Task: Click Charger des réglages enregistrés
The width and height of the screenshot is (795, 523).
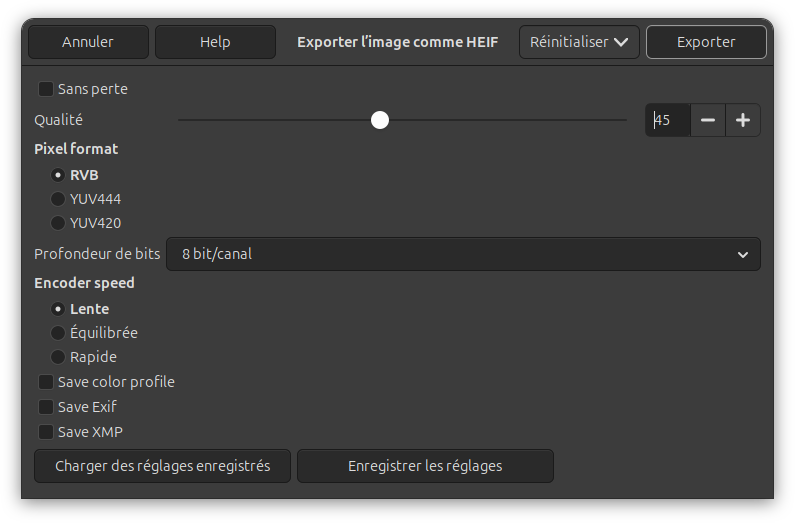Action: 162,466
